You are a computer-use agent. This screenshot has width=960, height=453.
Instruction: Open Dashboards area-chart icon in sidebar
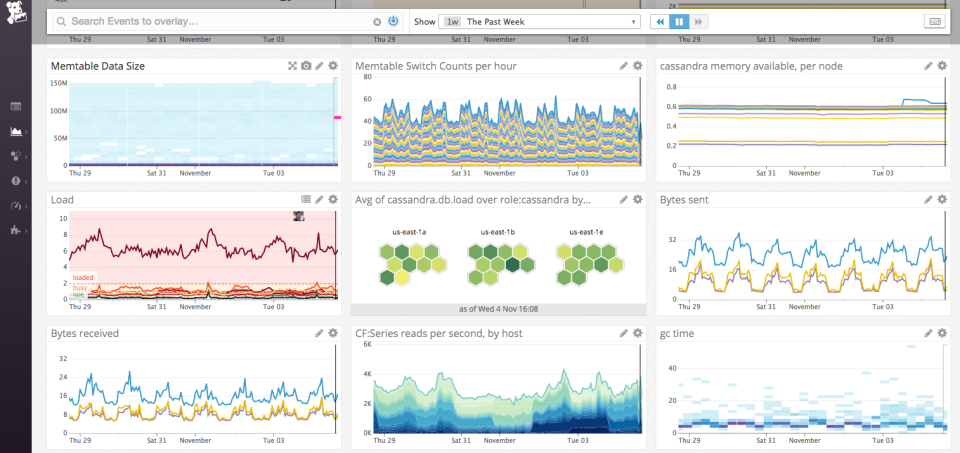tap(16, 131)
